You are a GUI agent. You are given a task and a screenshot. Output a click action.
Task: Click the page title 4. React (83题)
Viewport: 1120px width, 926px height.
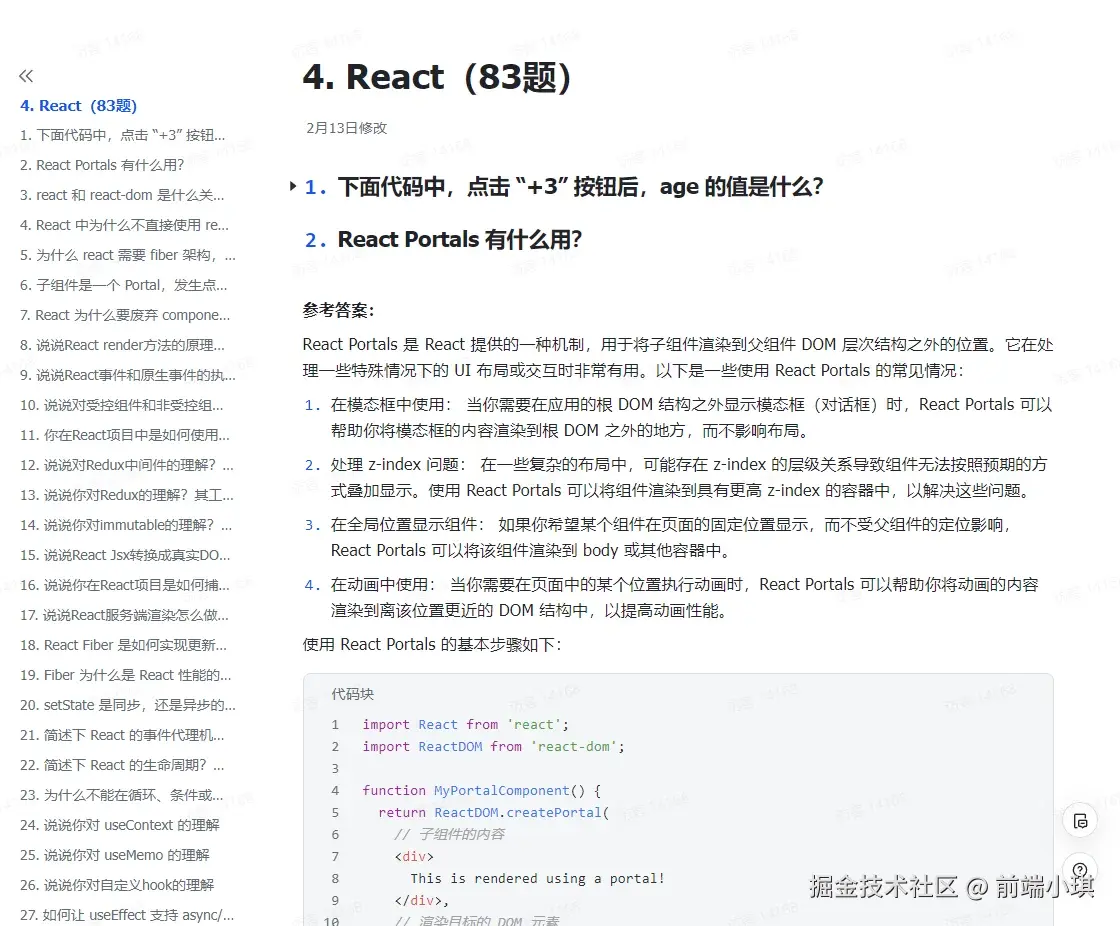437,77
